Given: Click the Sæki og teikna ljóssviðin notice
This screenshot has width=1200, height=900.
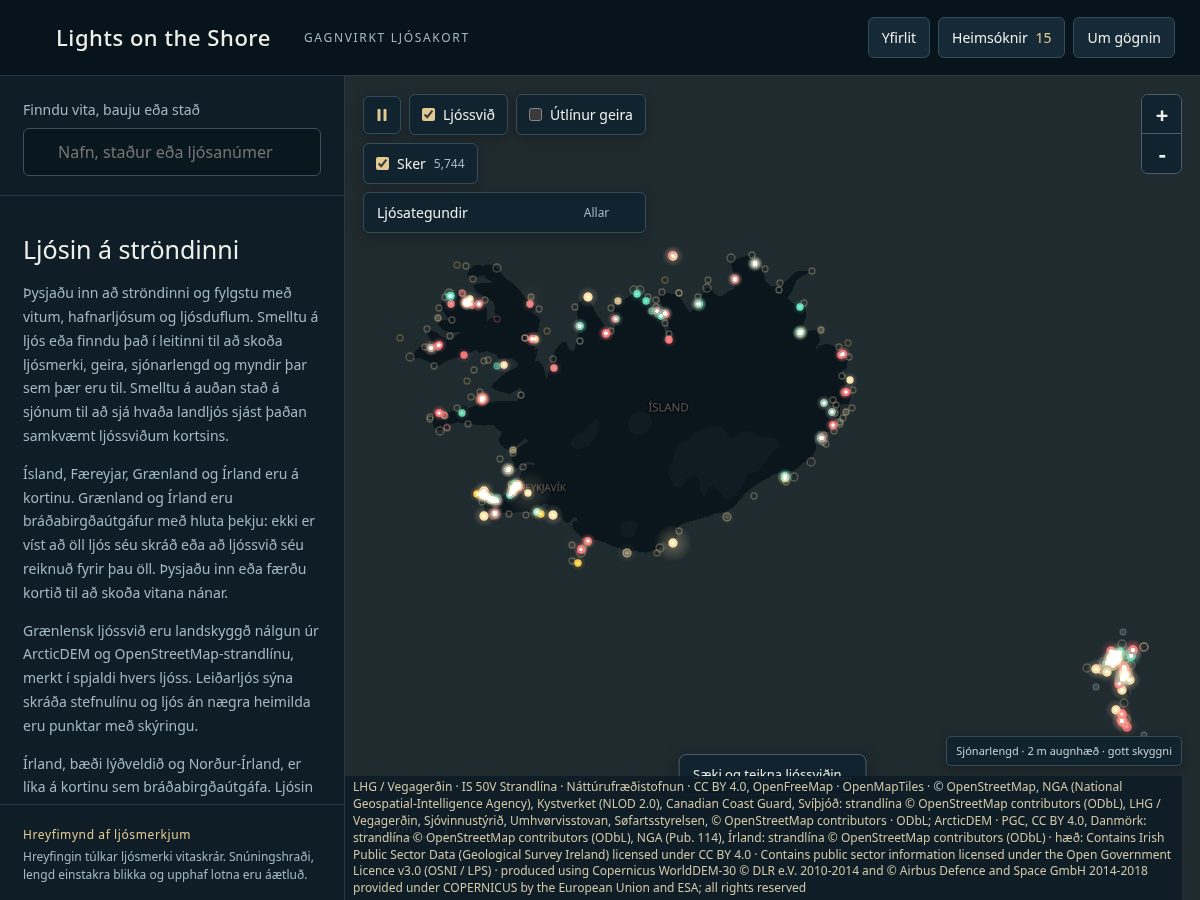Looking at the screenshot, I should point(772,766).
